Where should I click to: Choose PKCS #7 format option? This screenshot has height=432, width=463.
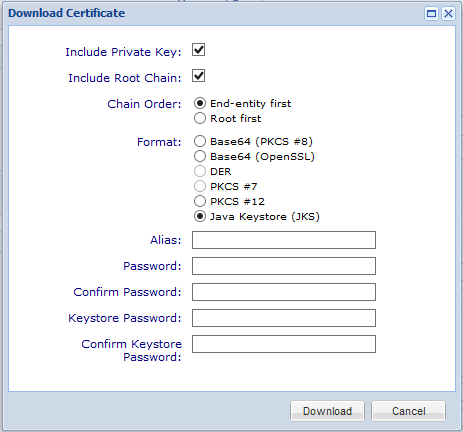(x=200, y=186)
